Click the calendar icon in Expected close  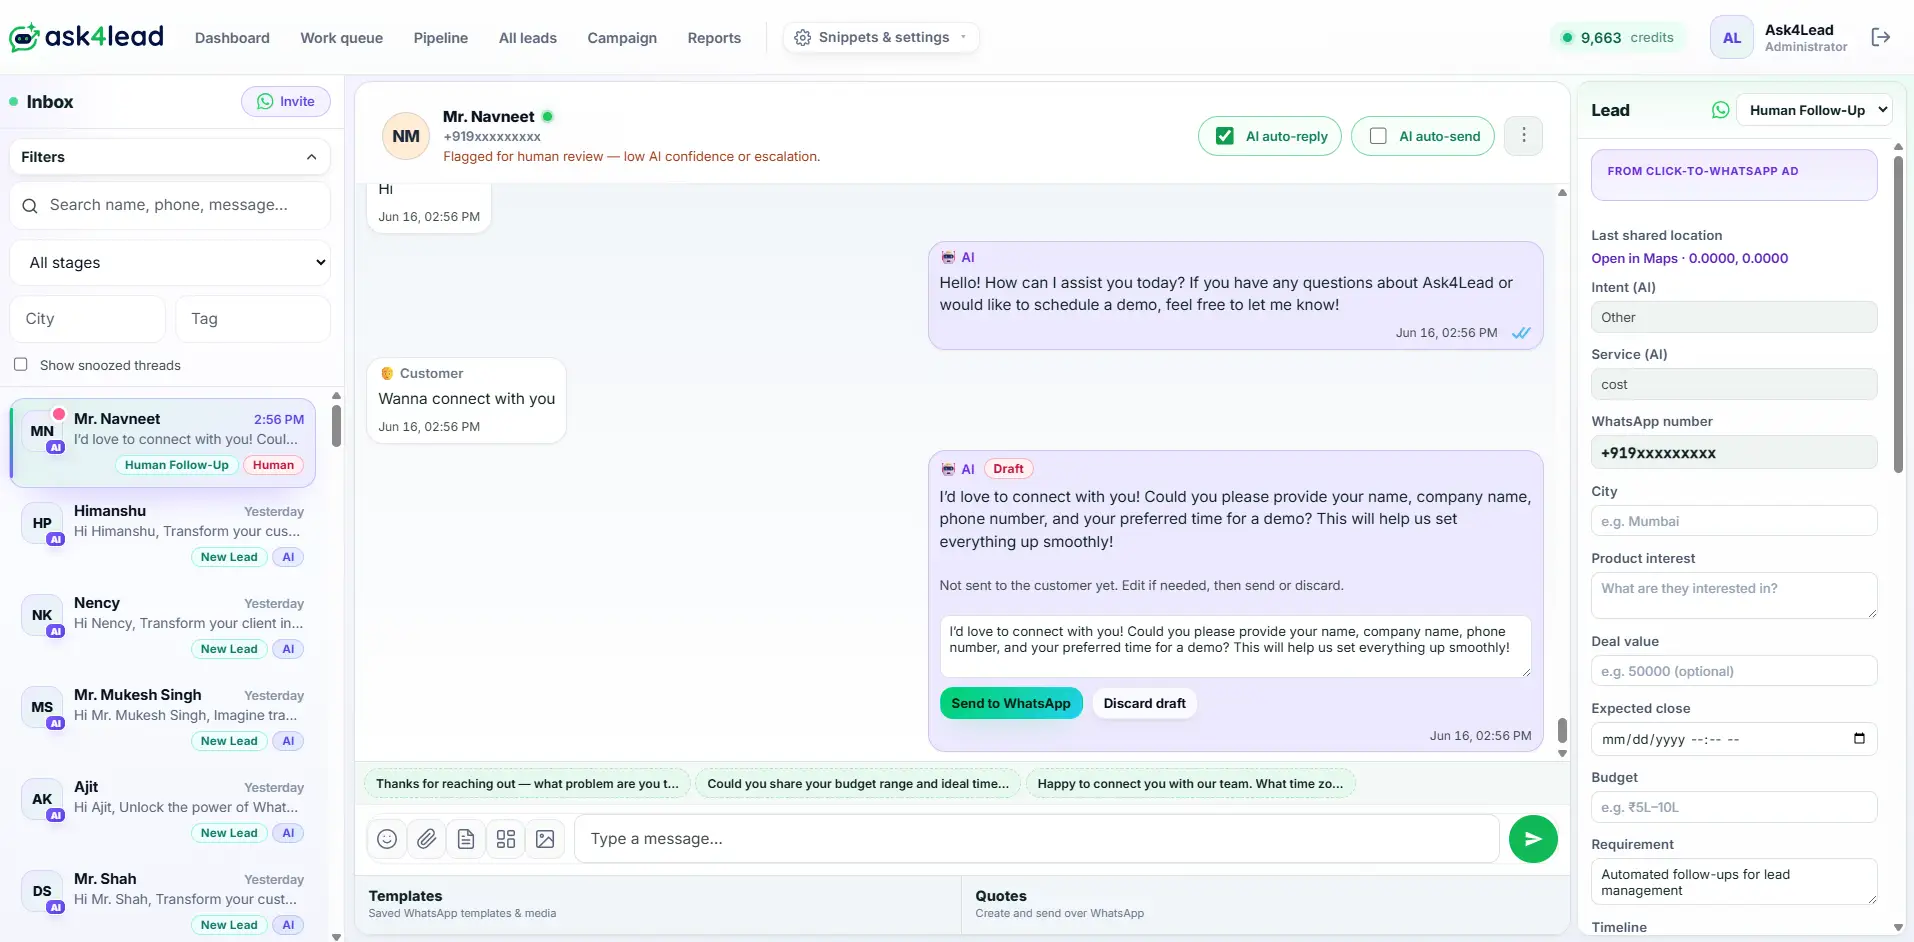pyautogui.click(x=1859, y=739)
